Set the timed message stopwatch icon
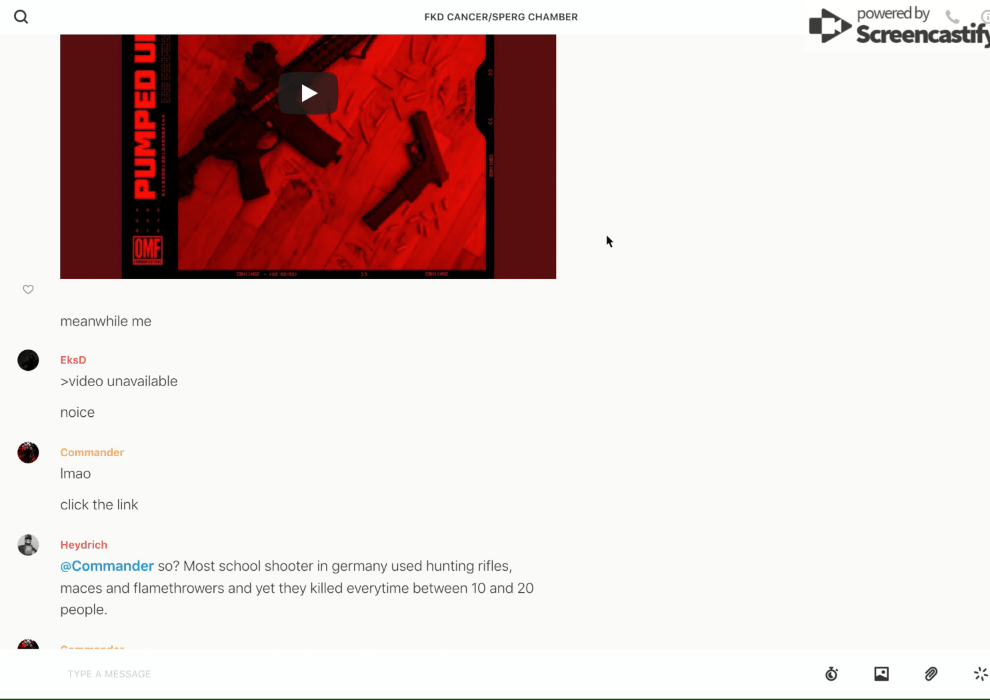Viewport: 990px width, 700px height. tap(831, 674)
